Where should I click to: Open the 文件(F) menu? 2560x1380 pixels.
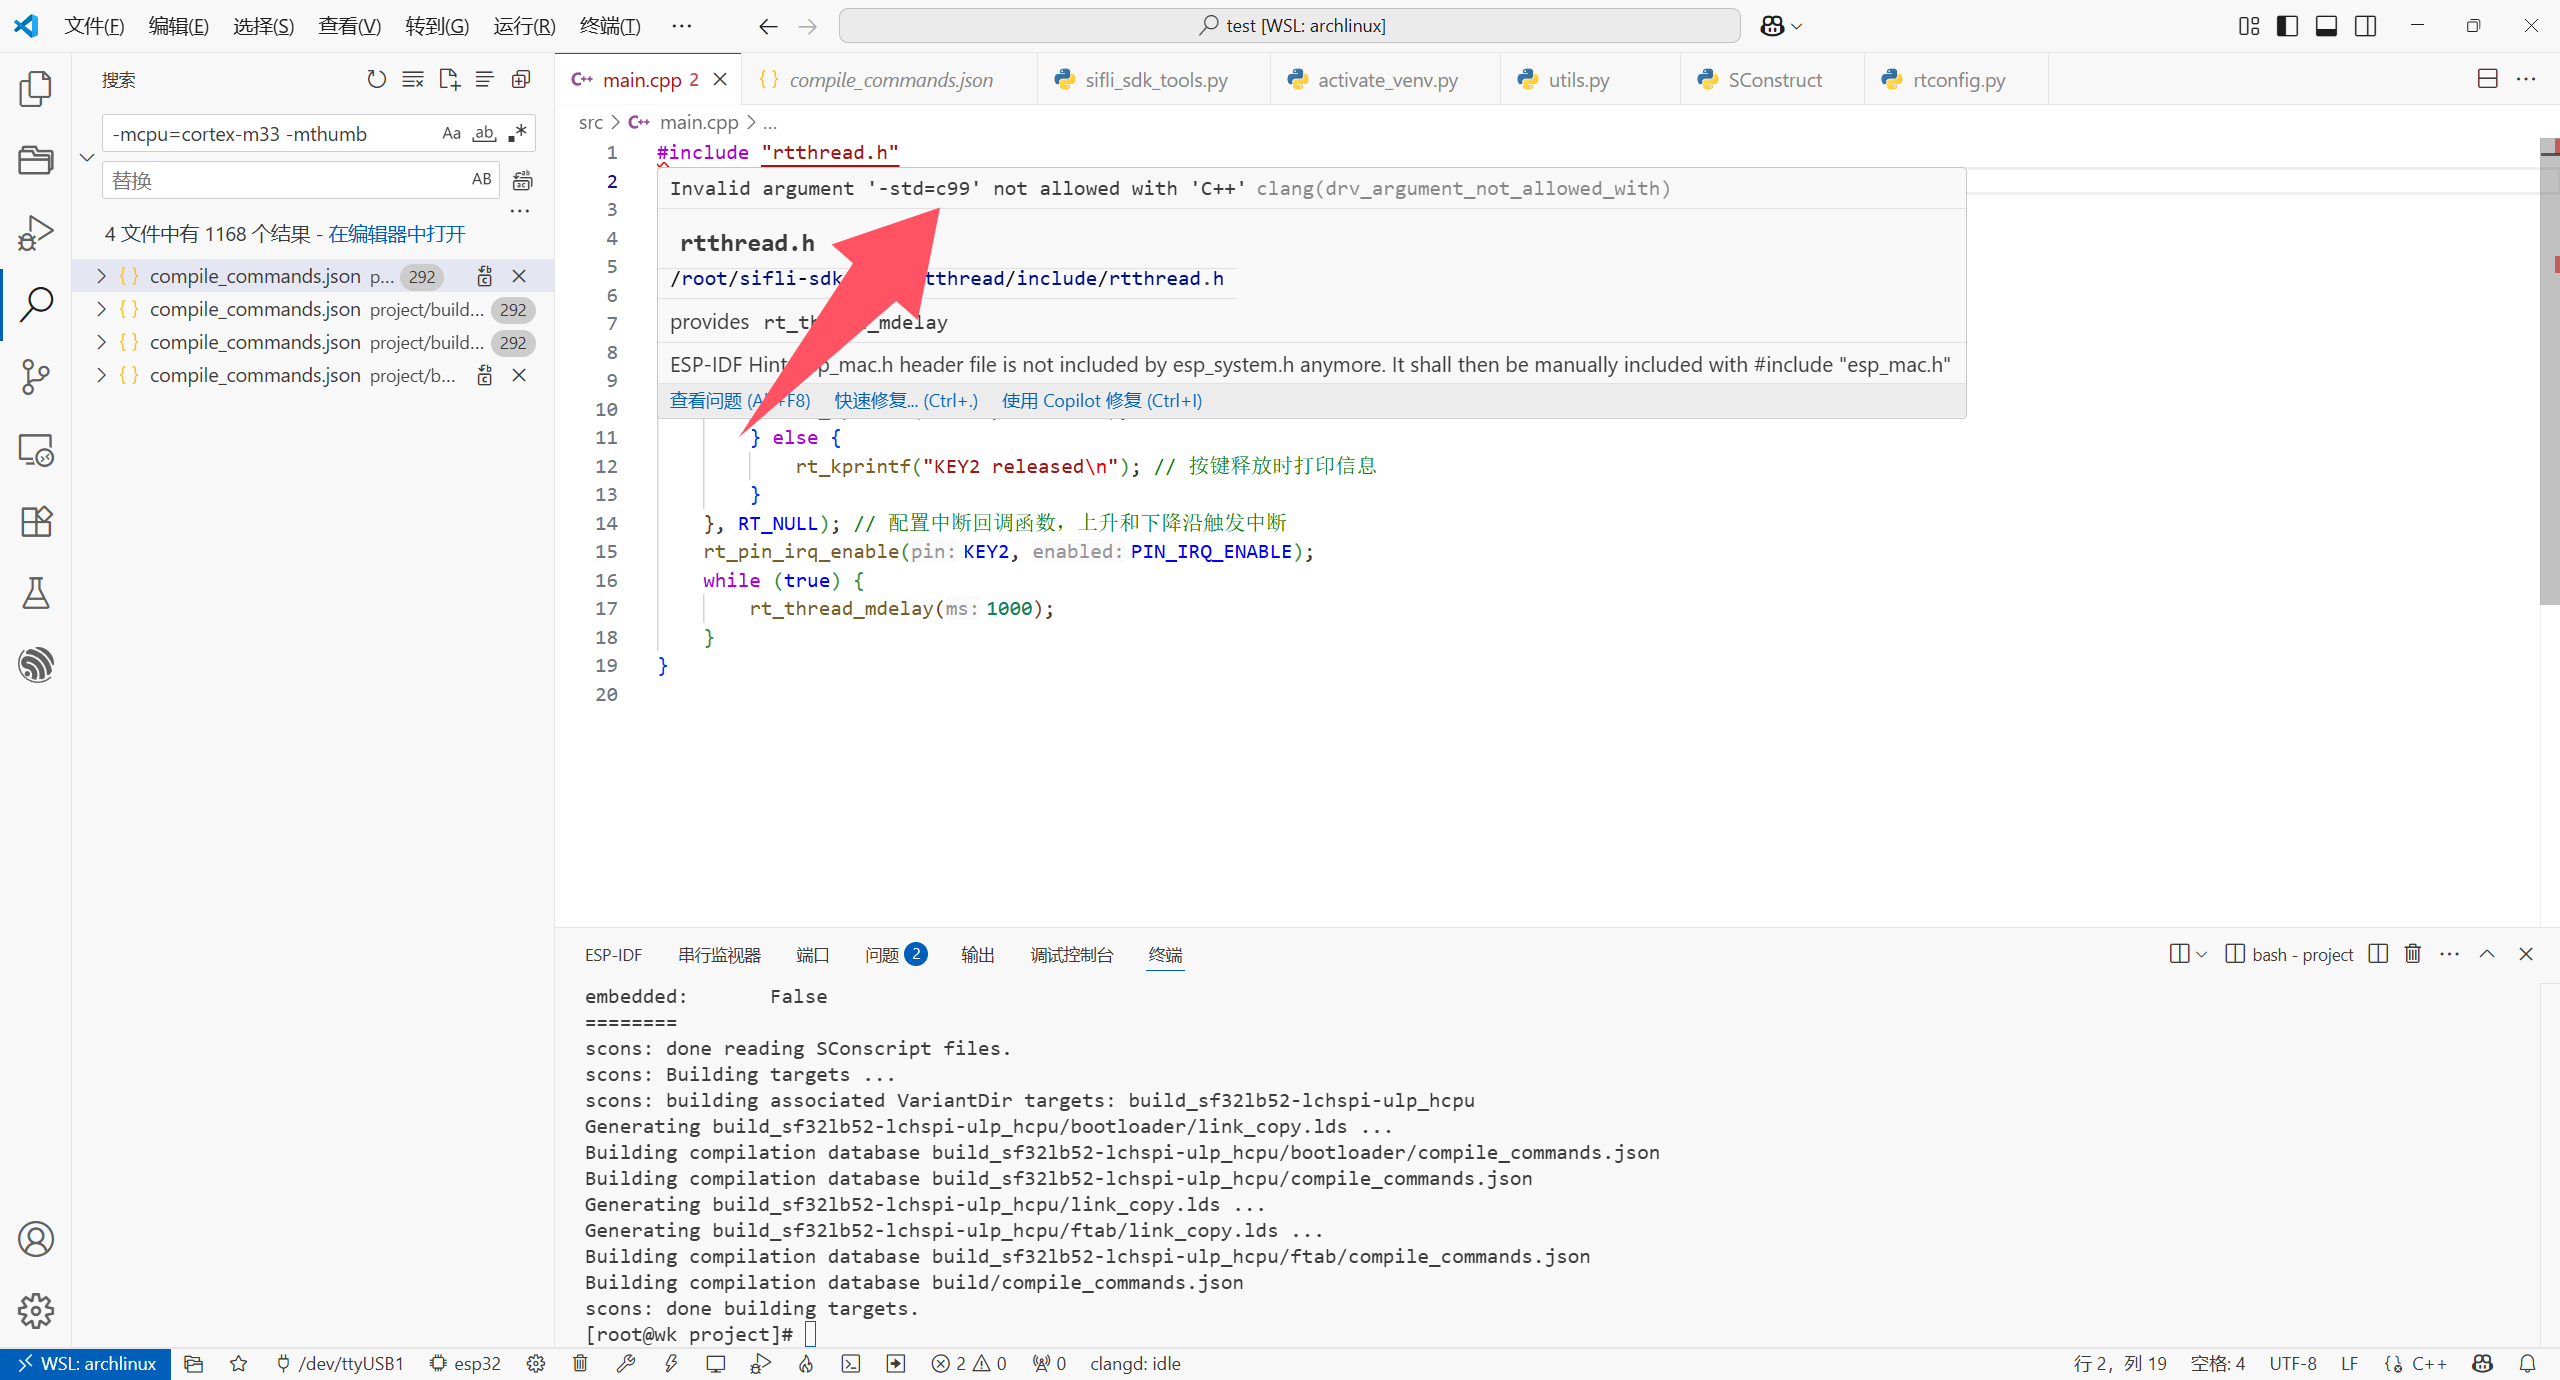click(94, 26)
